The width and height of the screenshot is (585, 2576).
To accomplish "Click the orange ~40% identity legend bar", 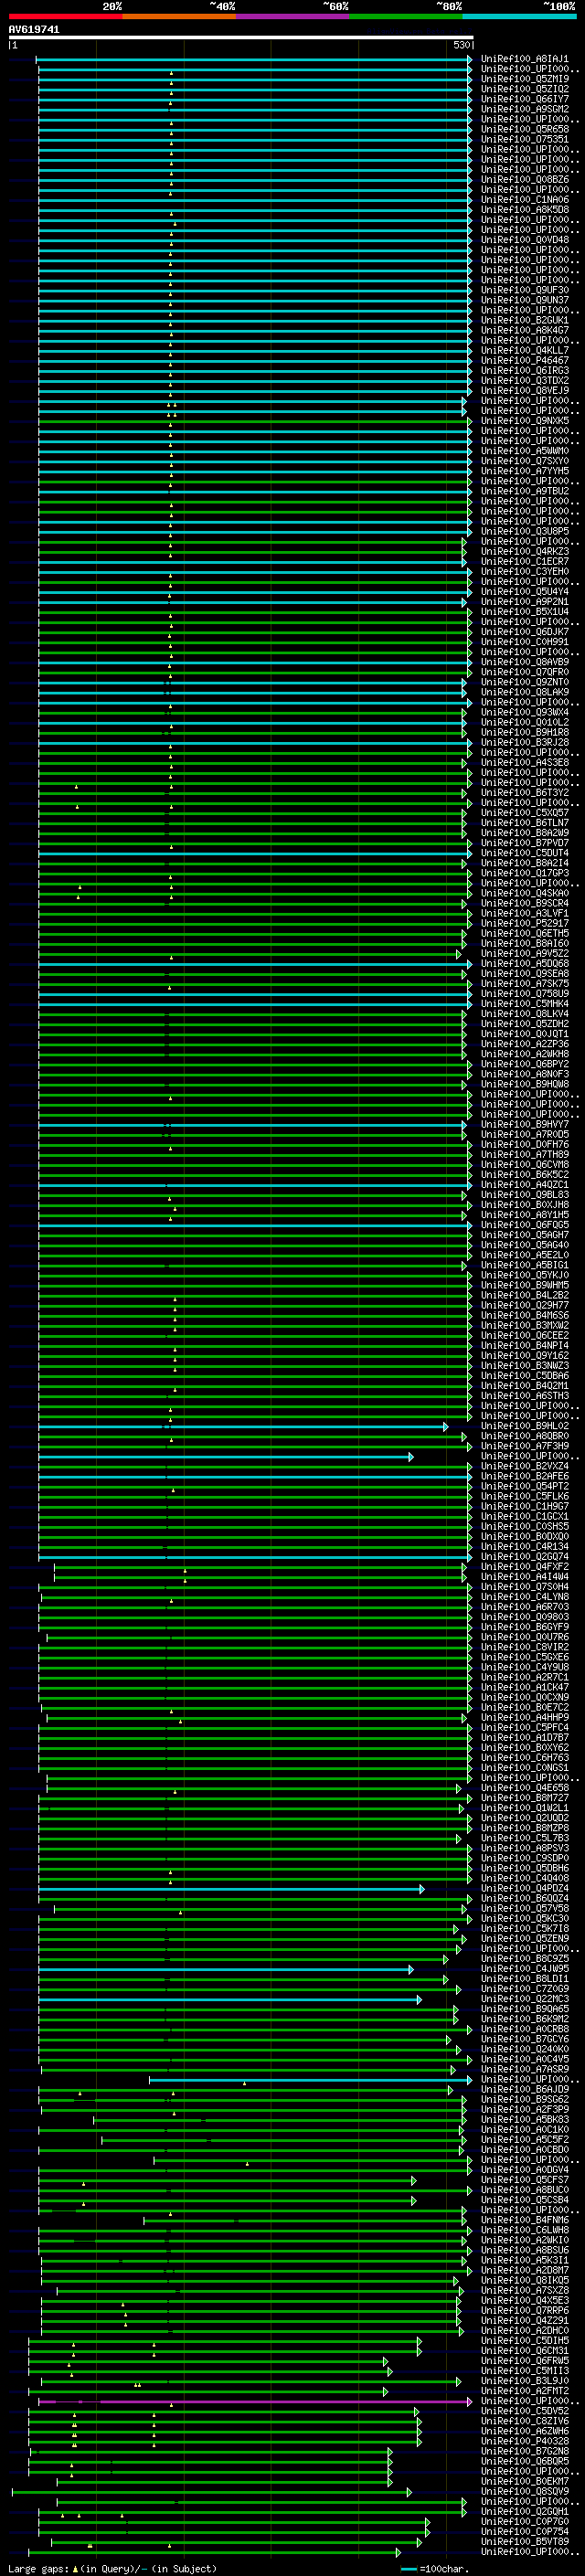I will (179, 16).
